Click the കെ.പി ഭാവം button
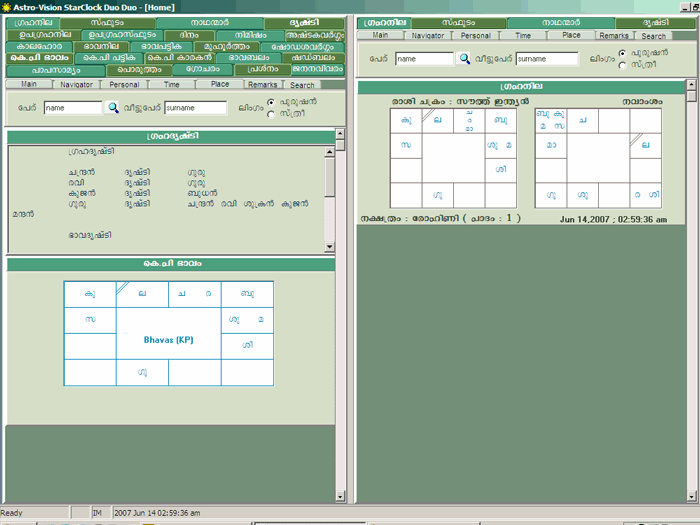Image resolution: width=700 pixels, height=525 pixels. (x=40, y=58)
